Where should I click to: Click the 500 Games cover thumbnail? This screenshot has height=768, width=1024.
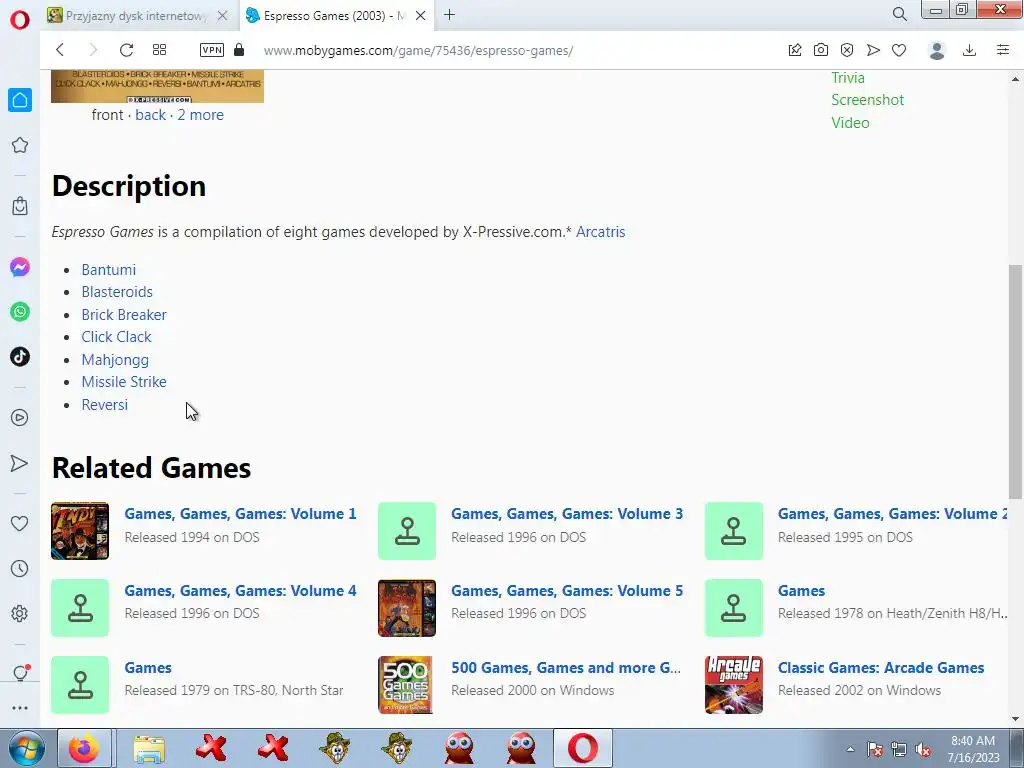407,684
